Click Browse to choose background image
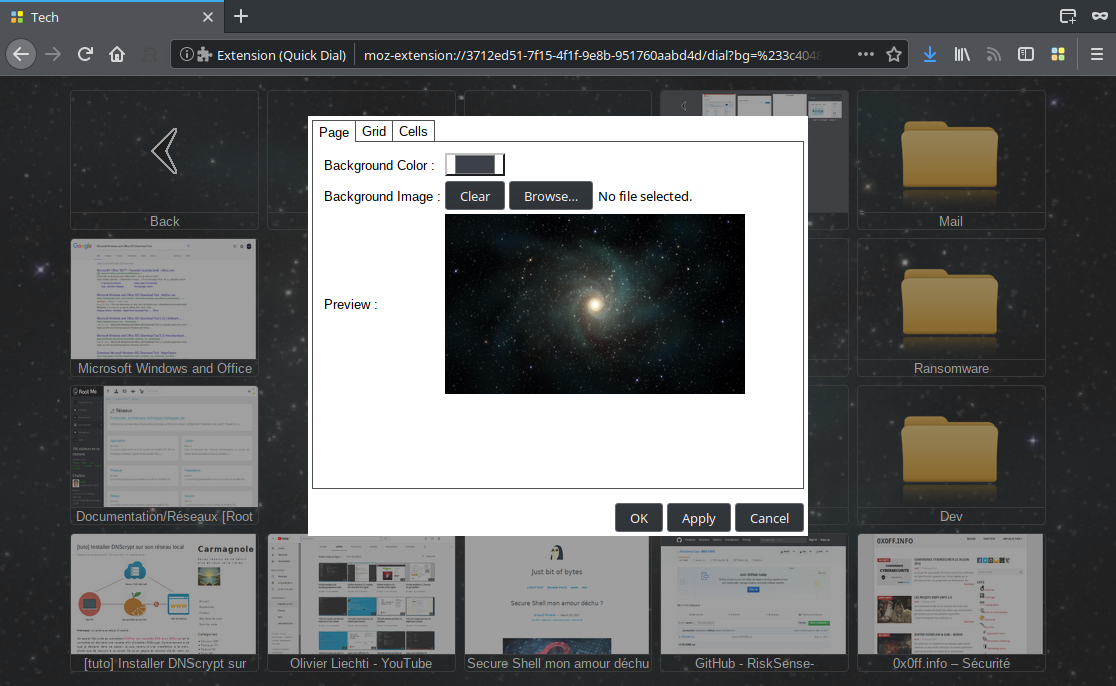The width and height of the screenshot is (1116, 686). tap(551, 196)
